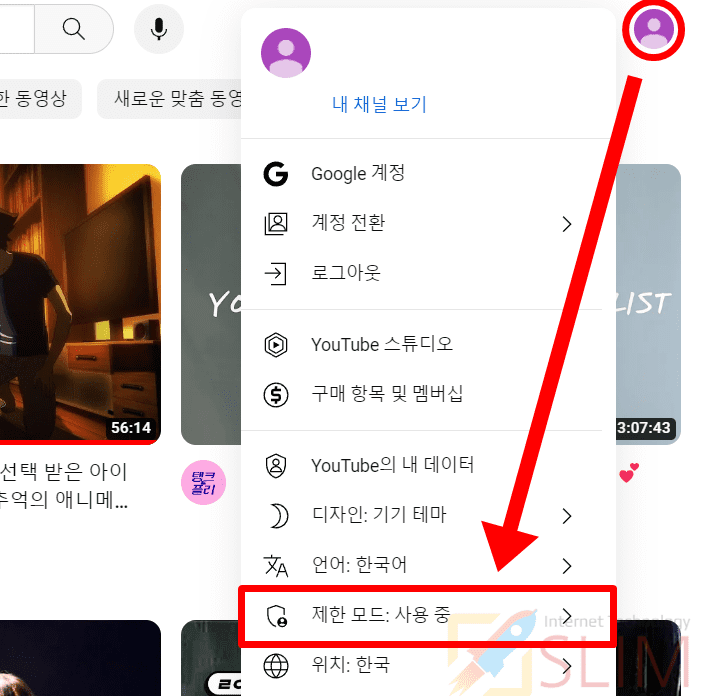Click the restricted mode shield icon
706x696 pixels.
coord(276,616)
